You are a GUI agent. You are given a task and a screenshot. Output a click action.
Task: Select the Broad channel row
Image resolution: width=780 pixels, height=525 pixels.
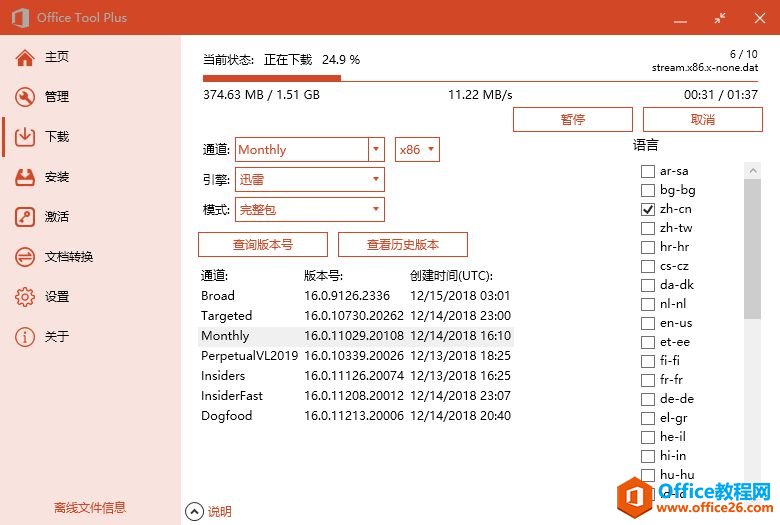pyautogui.click(x=356, y=296)
